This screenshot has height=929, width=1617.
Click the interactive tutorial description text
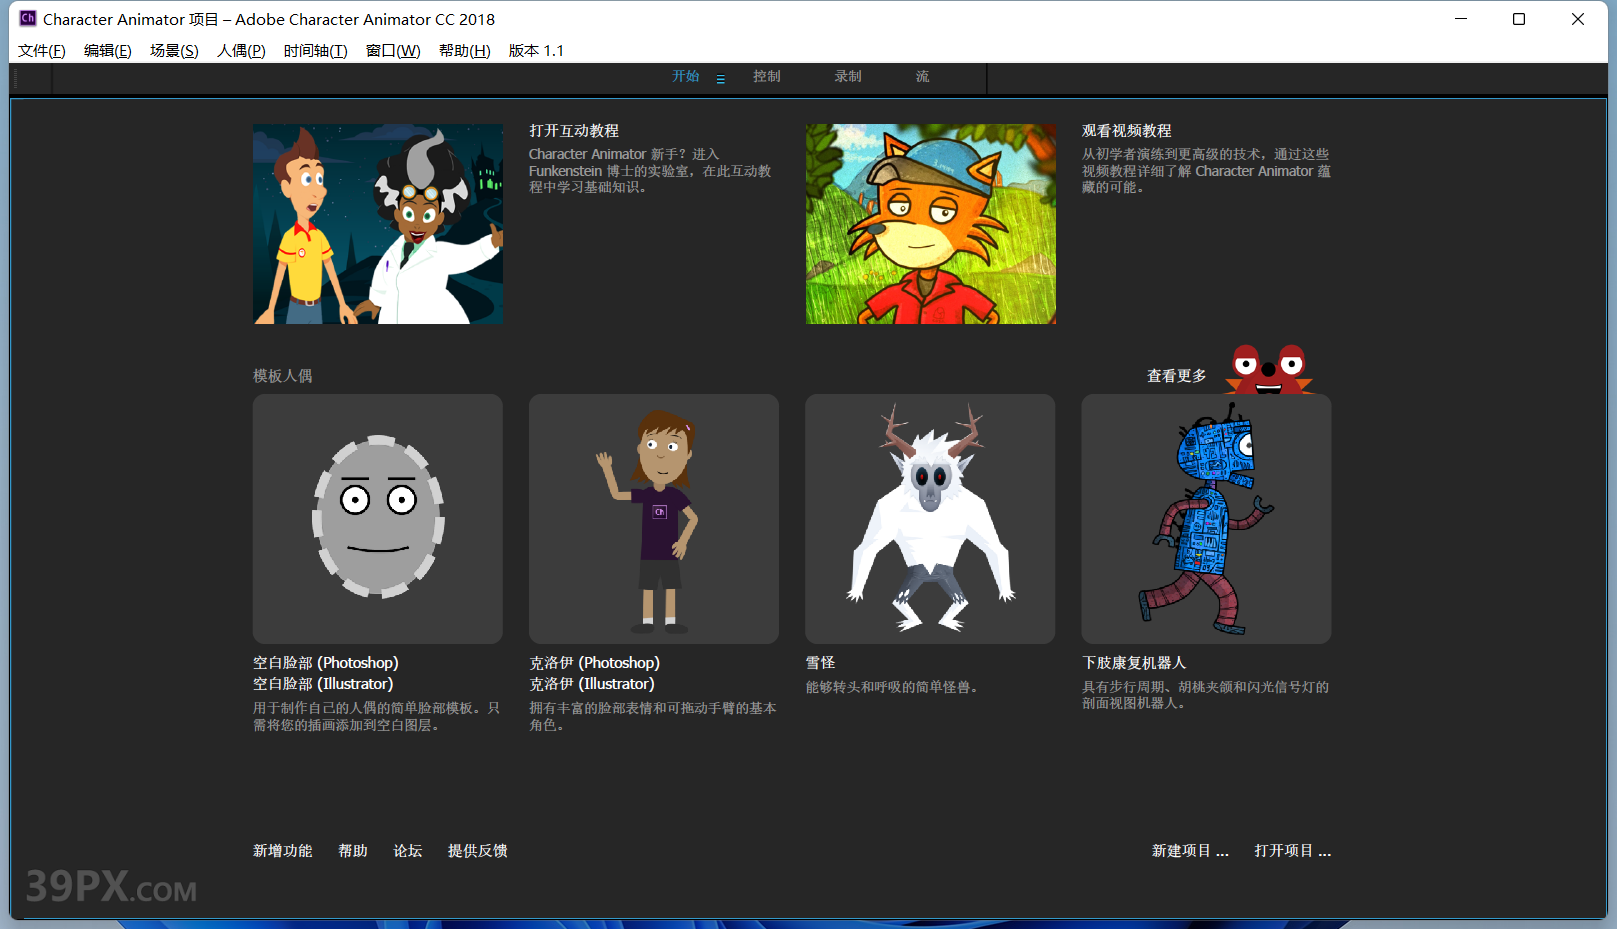coord(650,171)
